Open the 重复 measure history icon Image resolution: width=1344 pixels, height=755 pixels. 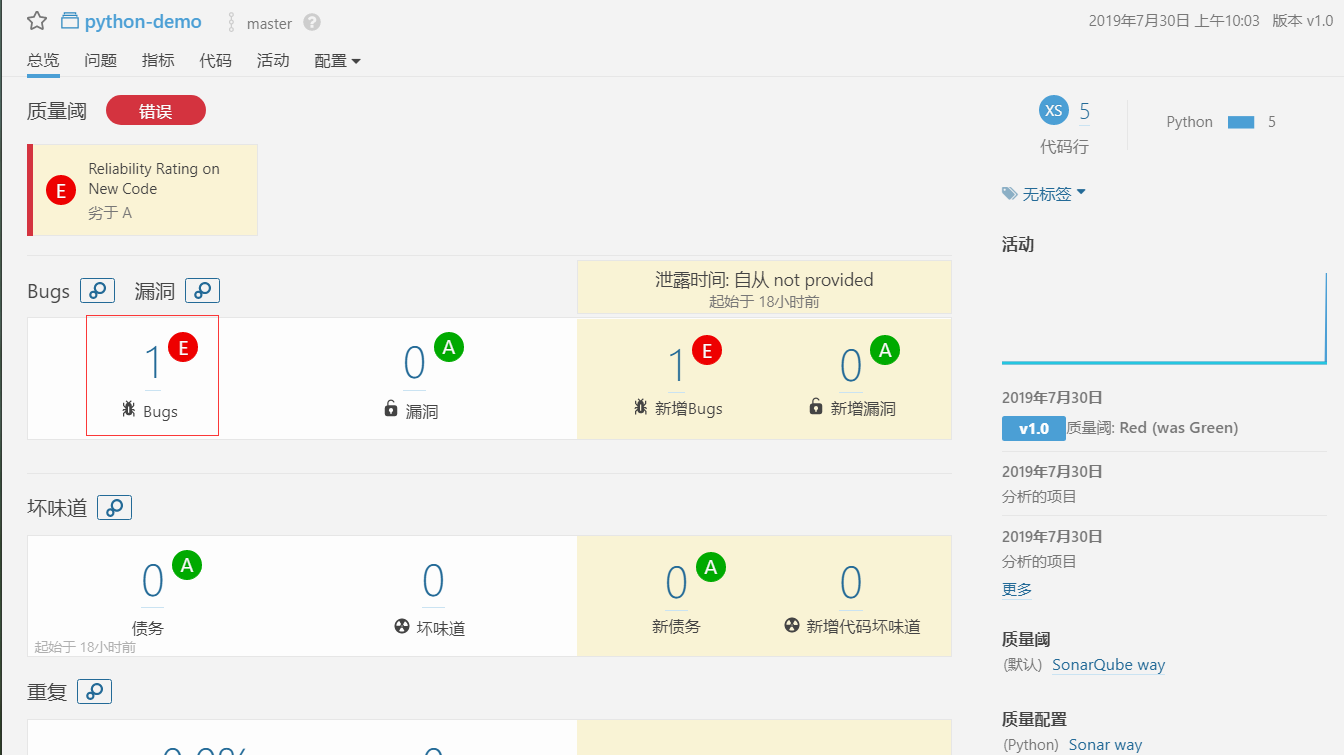pyautogui.click(x=94, y=691)
